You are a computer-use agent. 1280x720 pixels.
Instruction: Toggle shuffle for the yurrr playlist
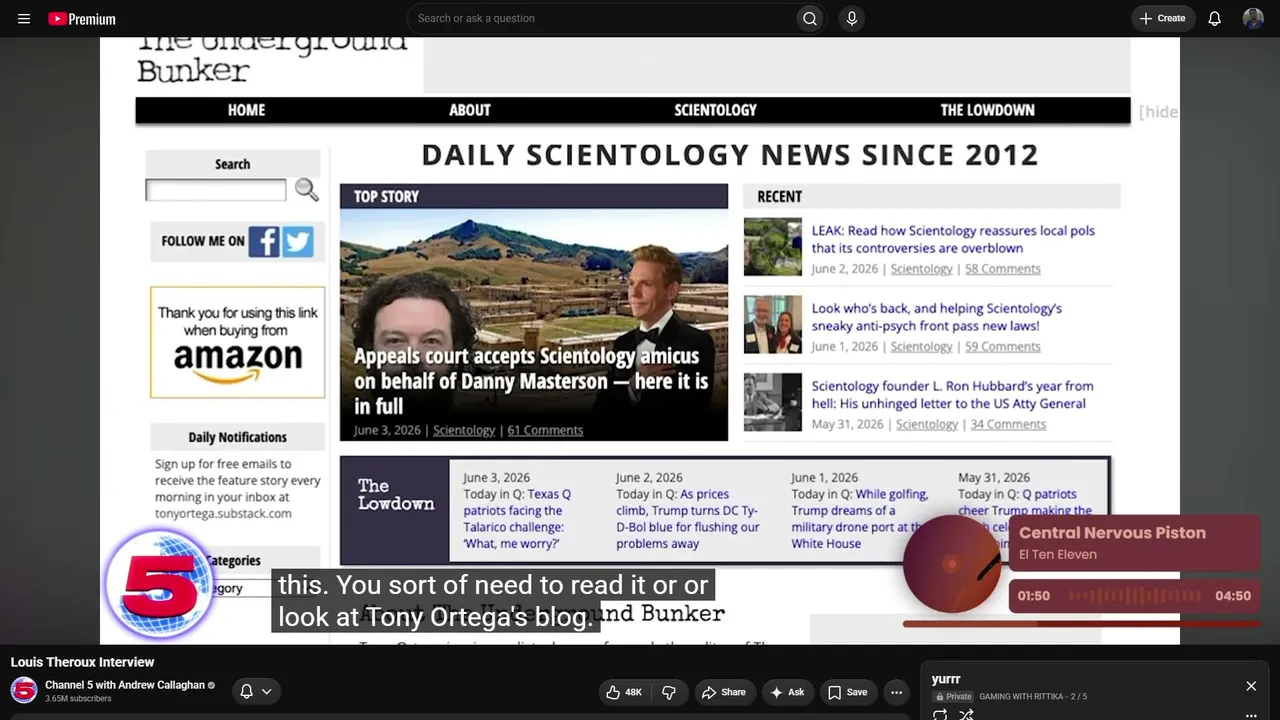tap(966, 714)
